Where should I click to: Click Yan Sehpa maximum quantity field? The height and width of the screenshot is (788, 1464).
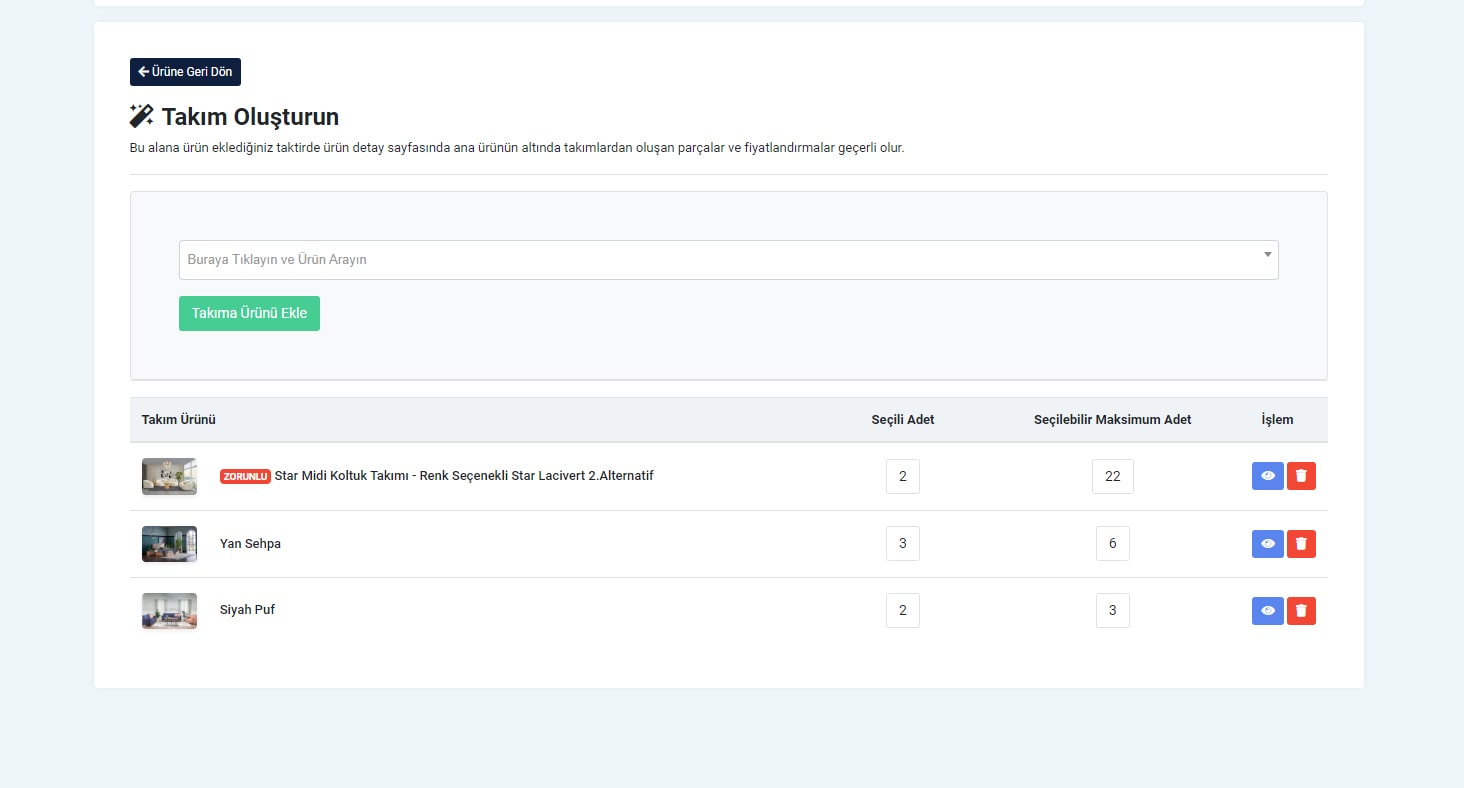1112,544
